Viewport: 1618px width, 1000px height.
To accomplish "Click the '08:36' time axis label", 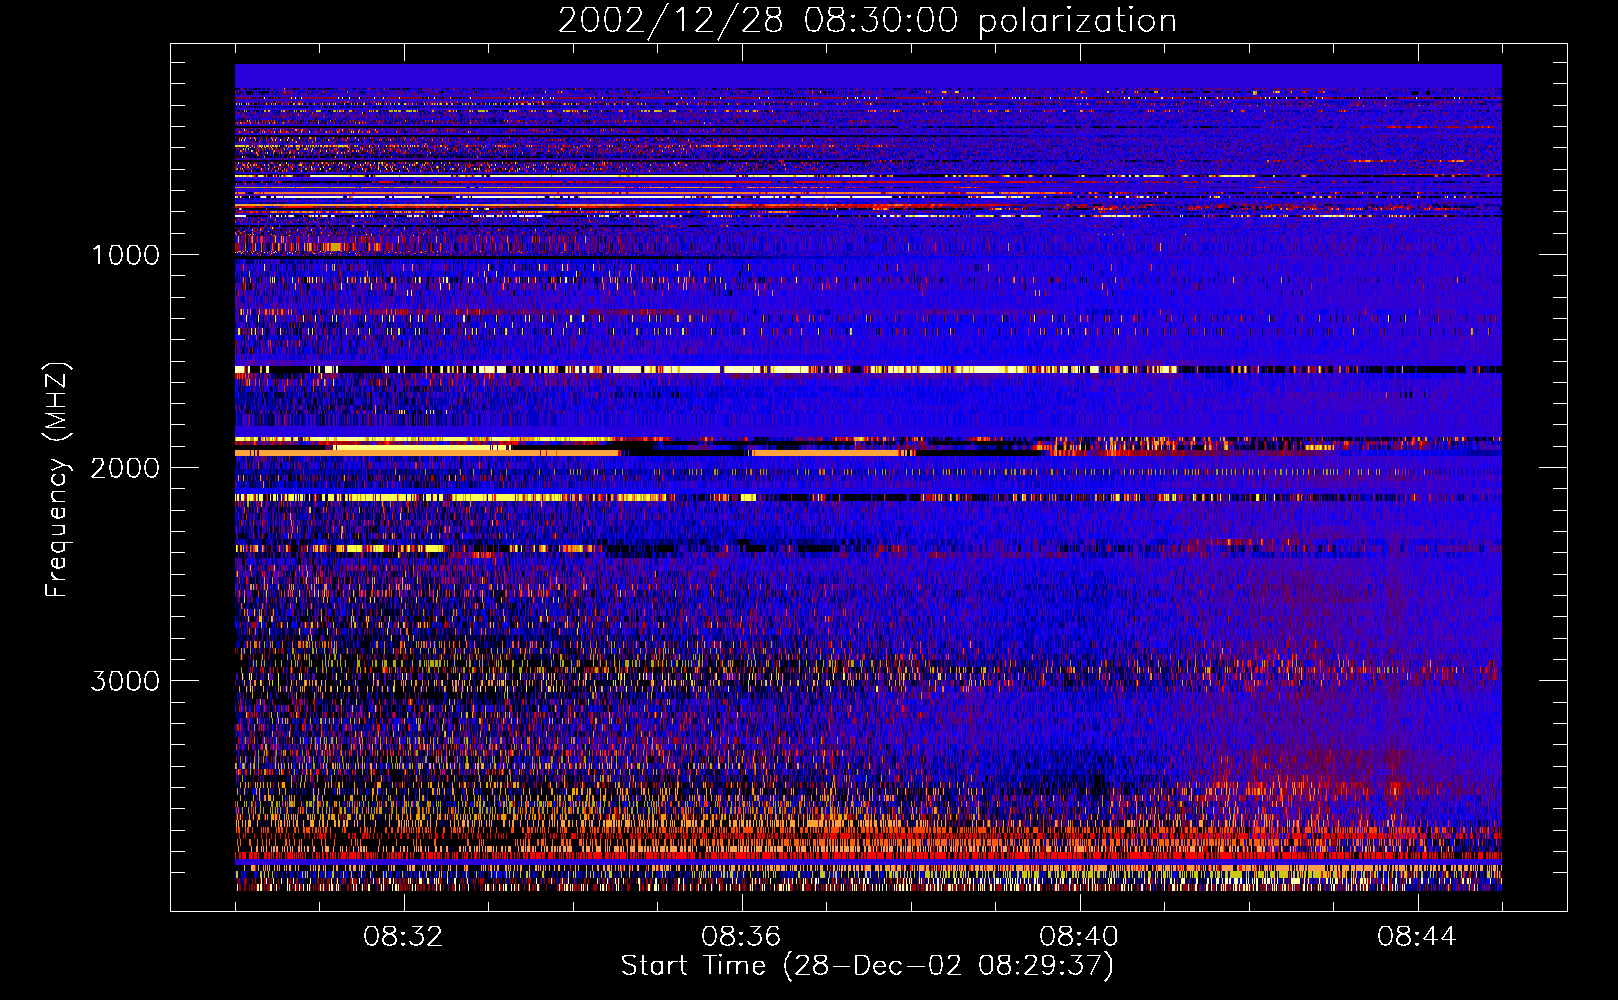I will click(x=741, y=937).
